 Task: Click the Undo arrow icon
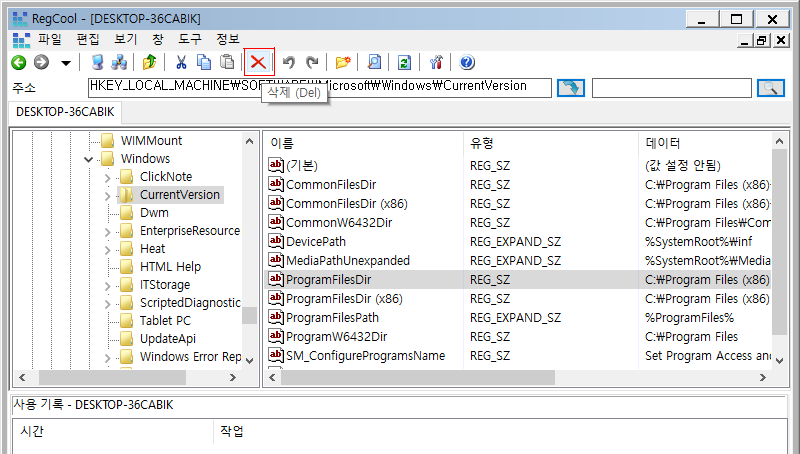(289, 63)
